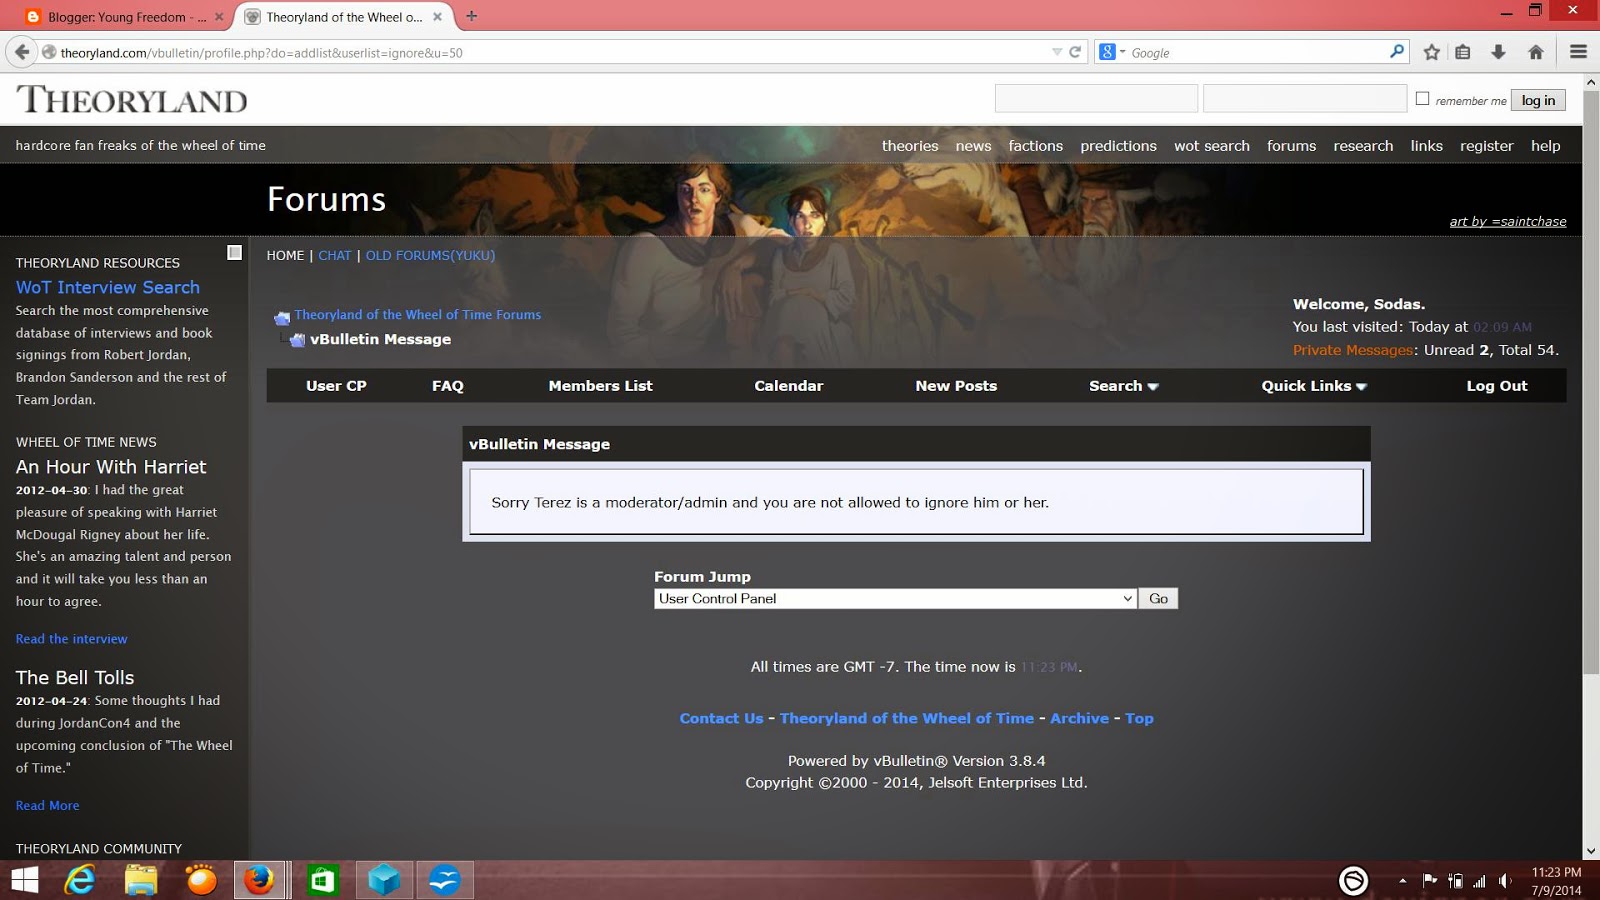Click the HOME breadcrumb link
Image resolution: width=1600 pixels, height=900 pixels.
[x=285, y=255]
